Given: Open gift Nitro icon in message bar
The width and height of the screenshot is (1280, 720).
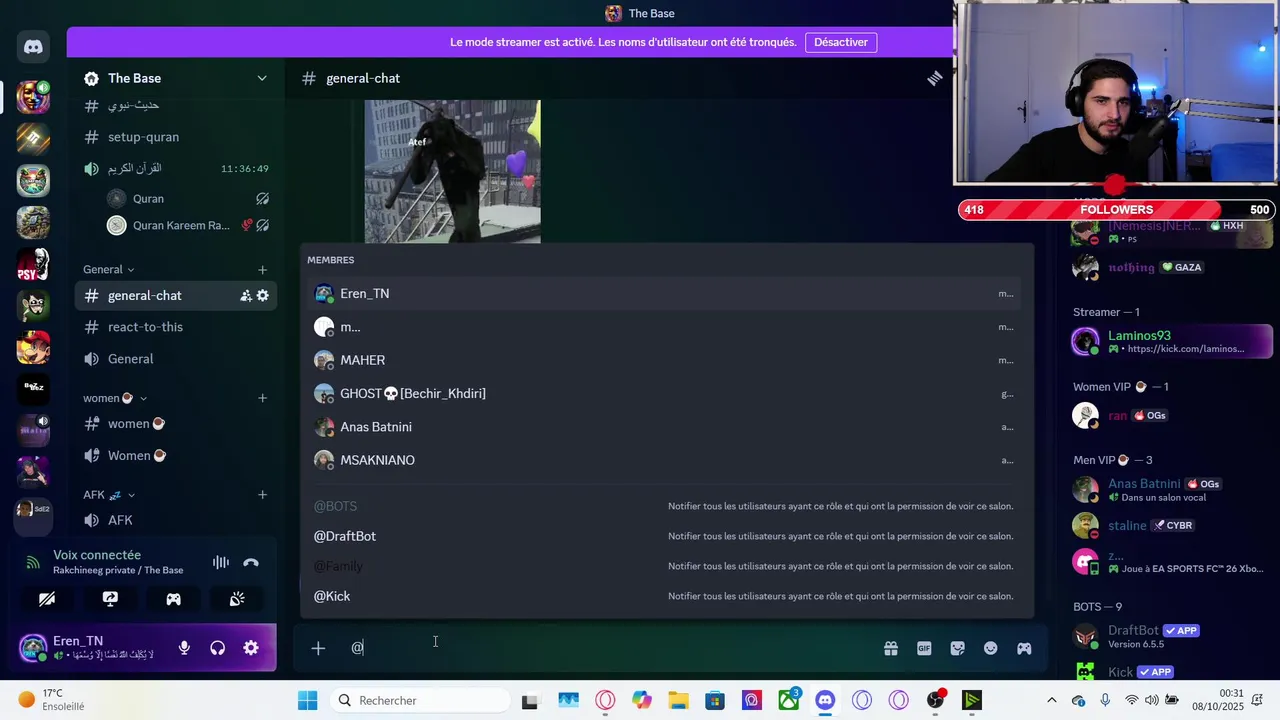Looking at the screenshot, I should (x=891, y=648).
